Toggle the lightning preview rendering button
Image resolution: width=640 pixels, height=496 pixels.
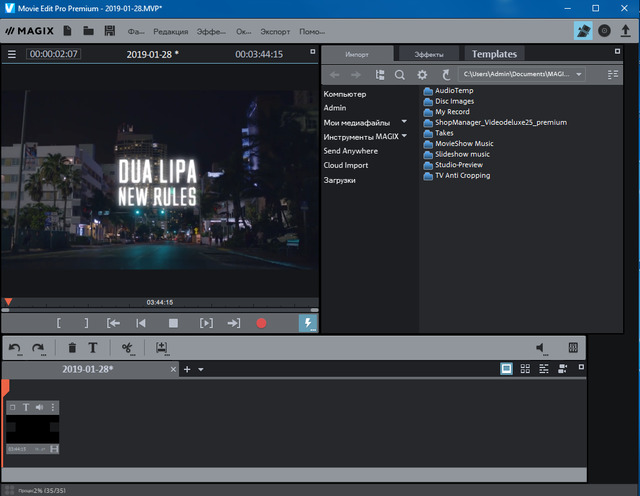coord(307,323)
